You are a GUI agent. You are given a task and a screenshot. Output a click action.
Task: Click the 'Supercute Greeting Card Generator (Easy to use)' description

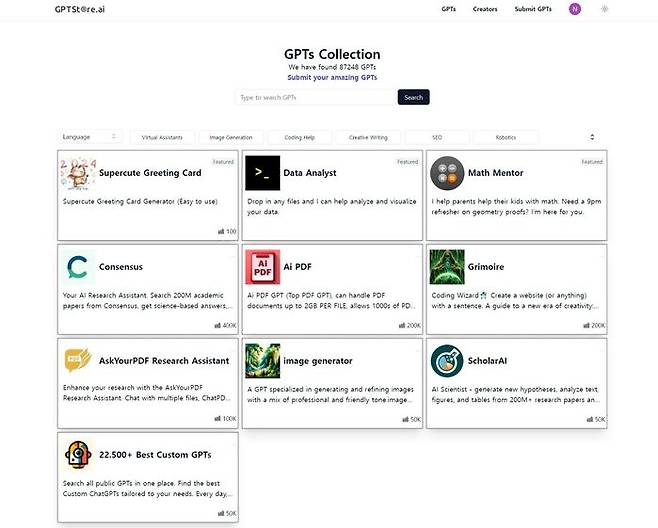click(140, 201)
